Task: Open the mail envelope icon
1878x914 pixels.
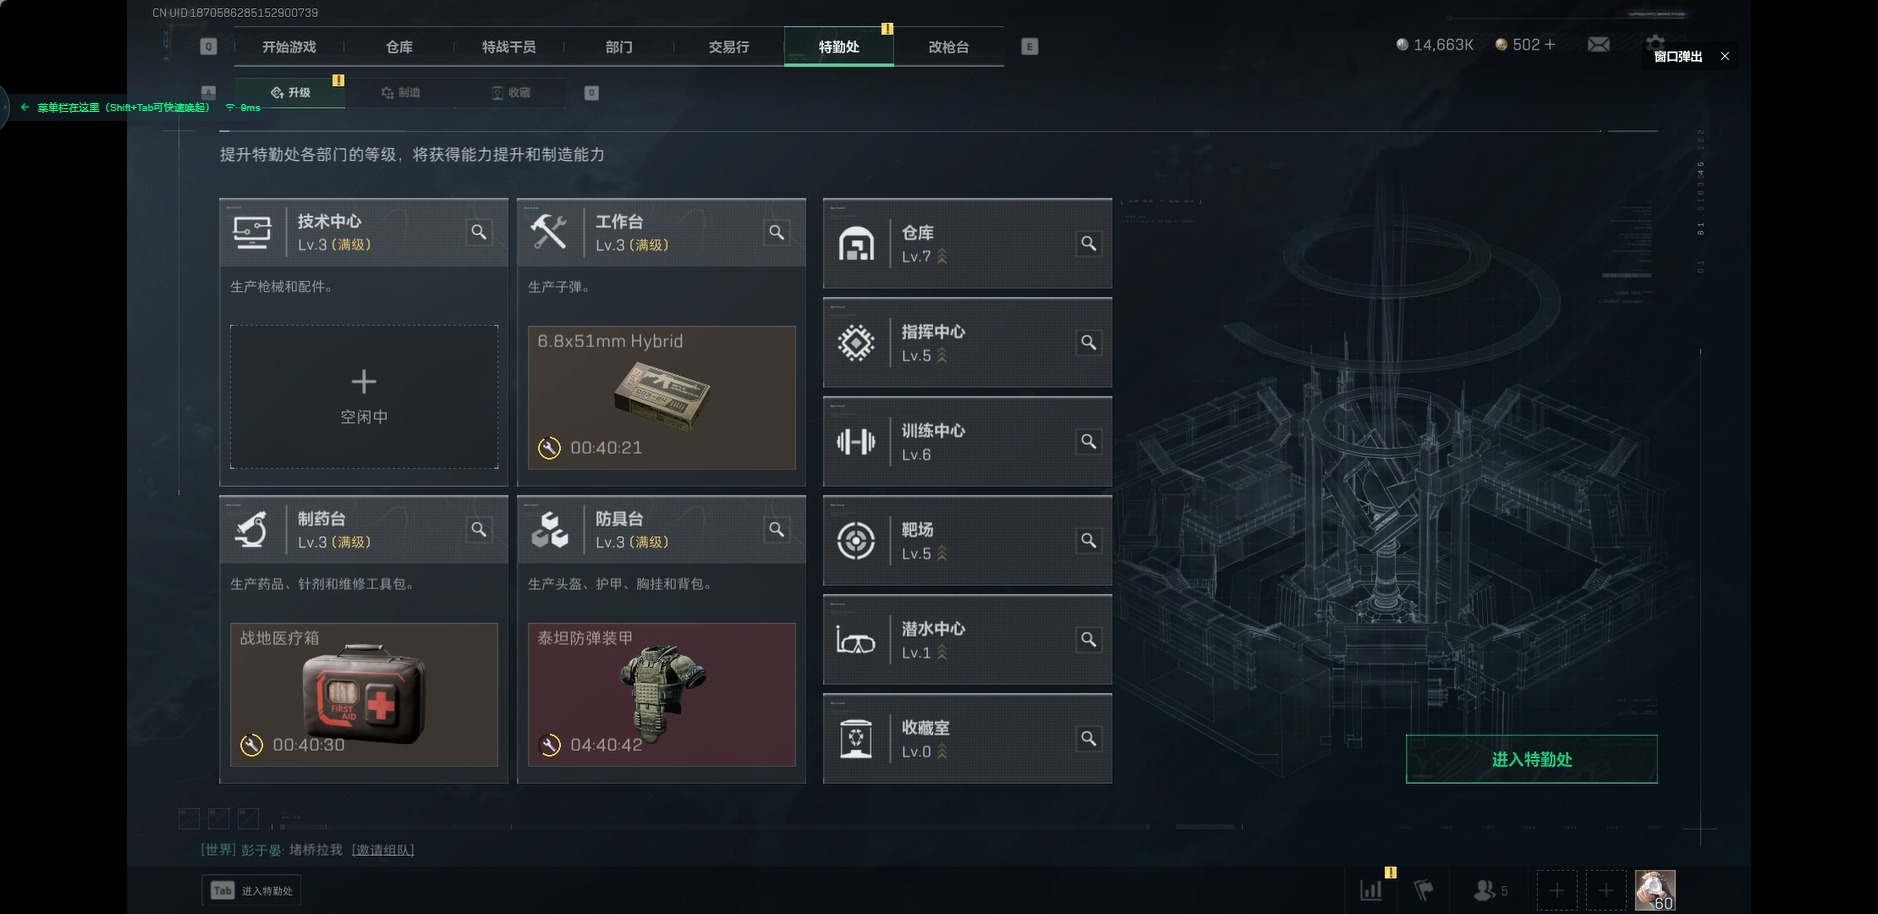Action: point(1599,45)
